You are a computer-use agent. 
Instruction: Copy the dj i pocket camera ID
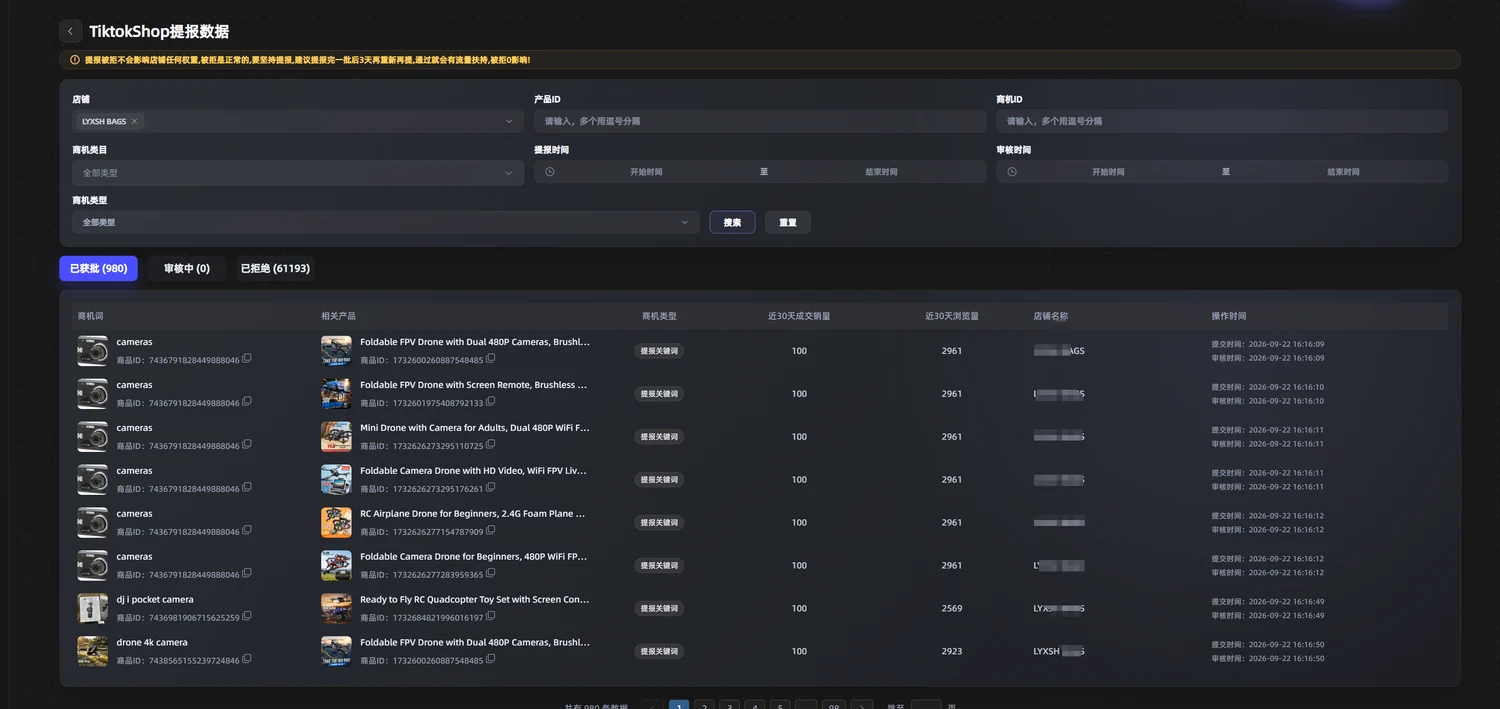coord(247,617)
